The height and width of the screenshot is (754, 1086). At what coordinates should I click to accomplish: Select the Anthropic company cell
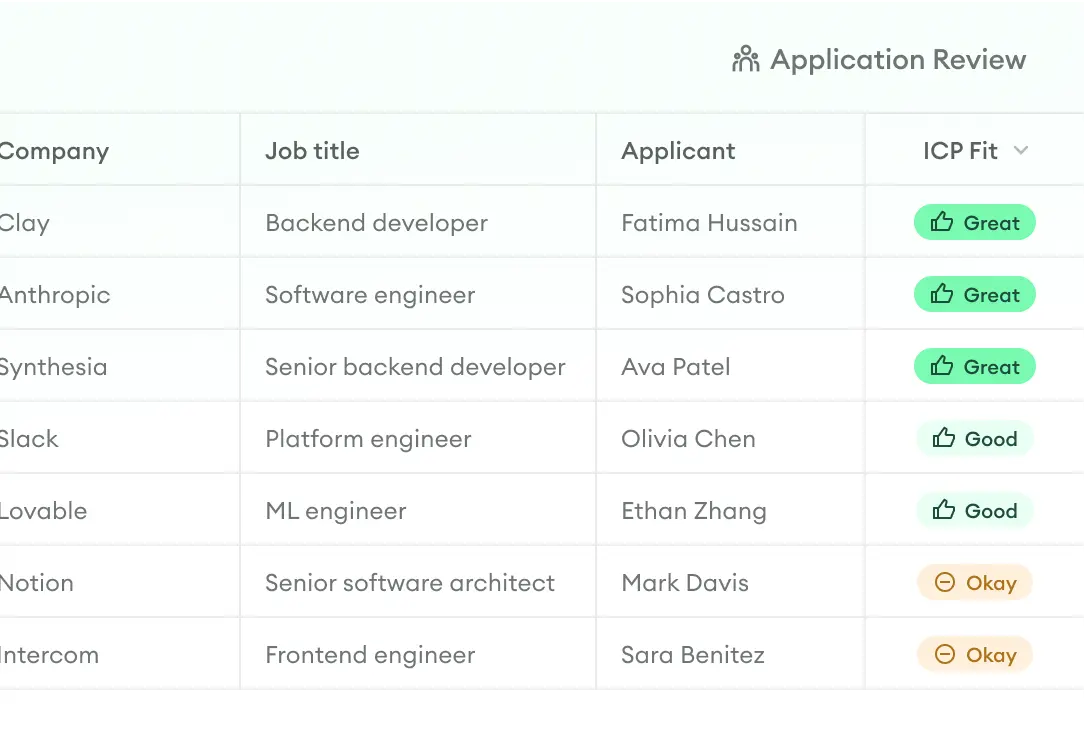point(55,295)
